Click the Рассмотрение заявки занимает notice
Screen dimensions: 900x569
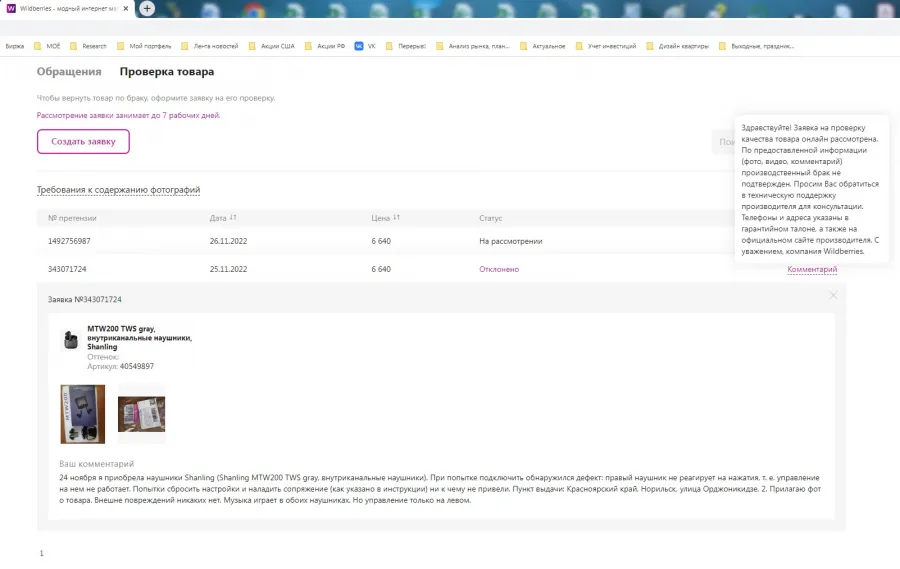pyautogui.click(x=129, y=115)
